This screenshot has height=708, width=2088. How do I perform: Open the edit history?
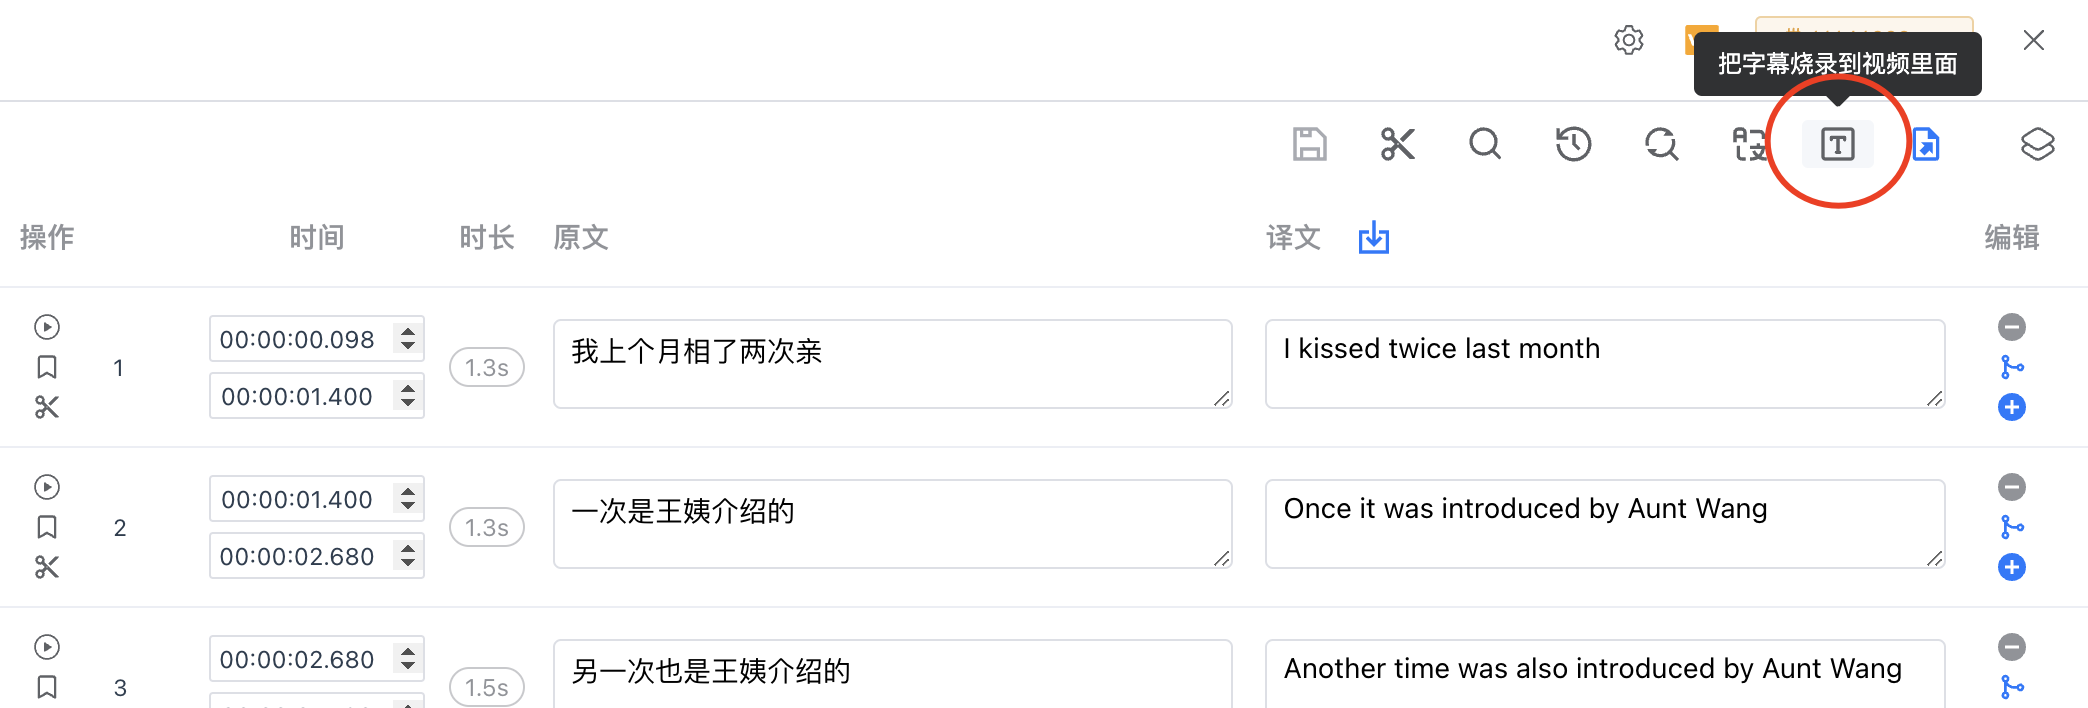point(1573,144)
